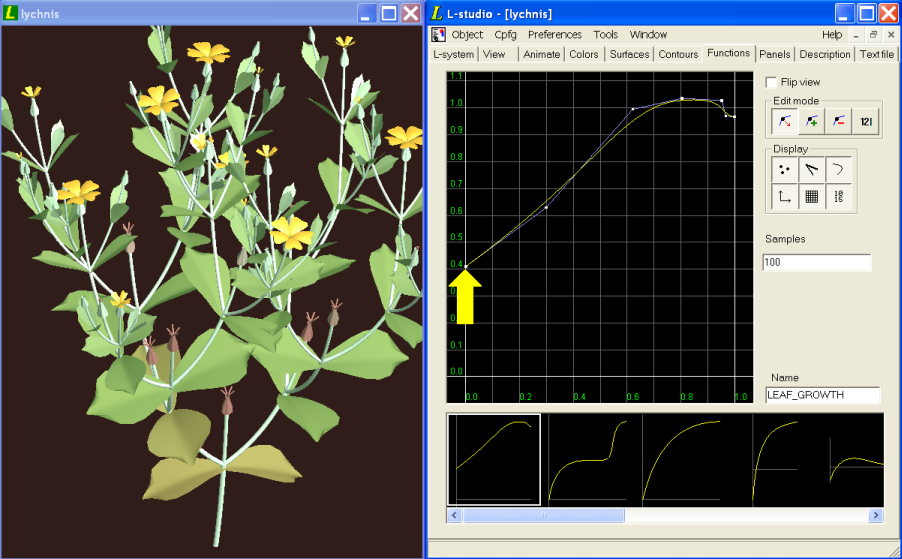
Task: Enable the Flip view checkbox
Action: (771, 82)
